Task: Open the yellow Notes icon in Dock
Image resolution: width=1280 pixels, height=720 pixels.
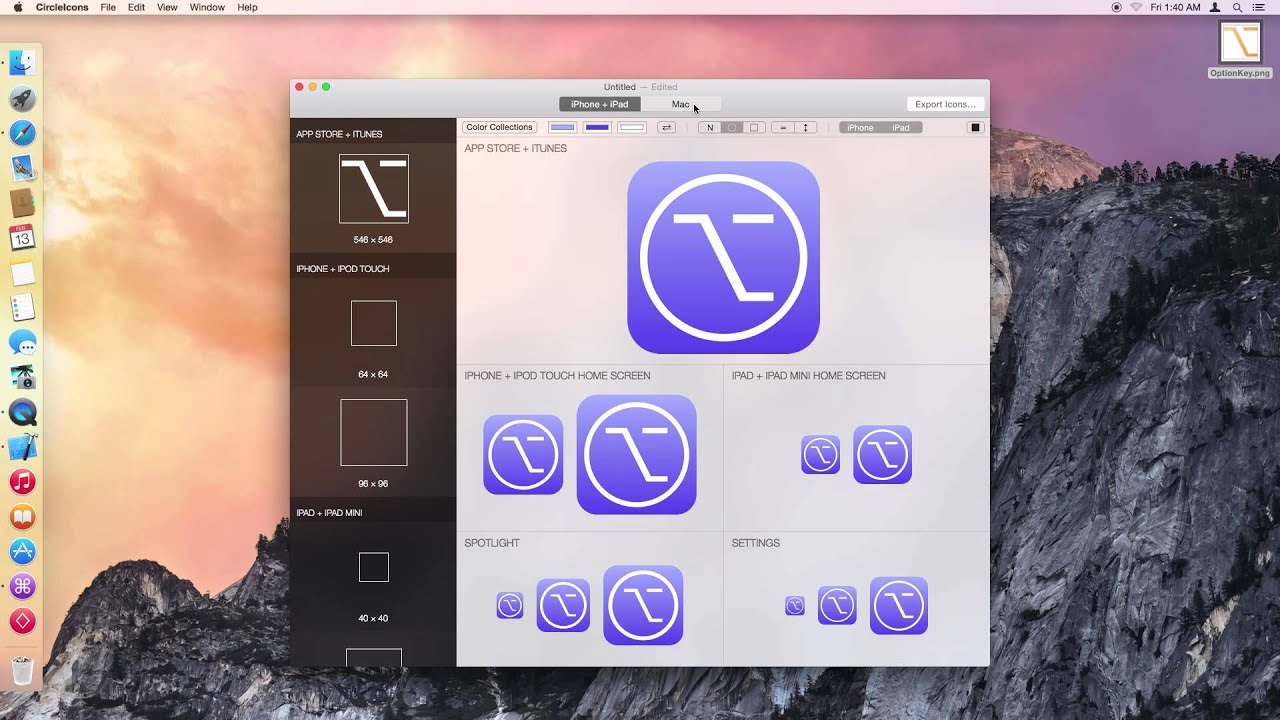Action: (22, 273)
